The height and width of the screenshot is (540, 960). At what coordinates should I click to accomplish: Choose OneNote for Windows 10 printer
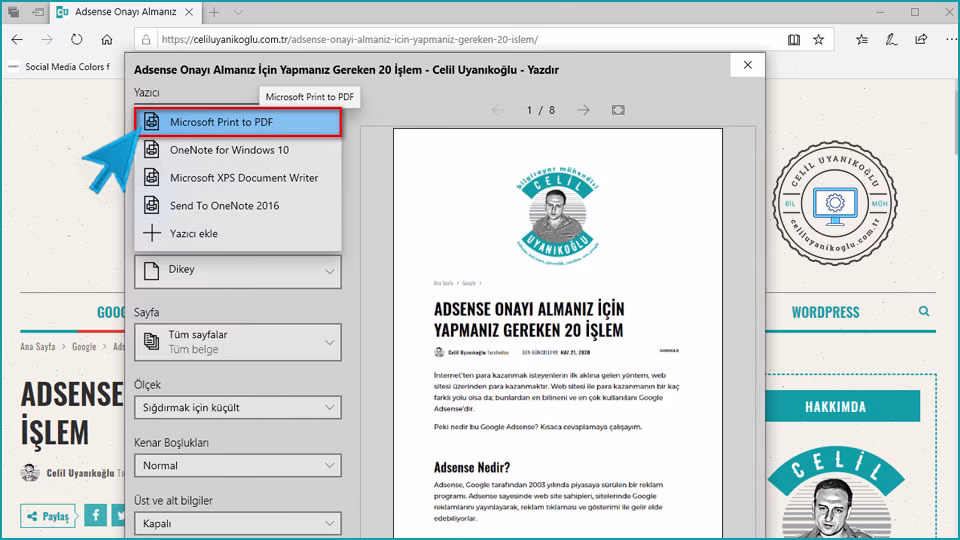click(x=238, y=150)
